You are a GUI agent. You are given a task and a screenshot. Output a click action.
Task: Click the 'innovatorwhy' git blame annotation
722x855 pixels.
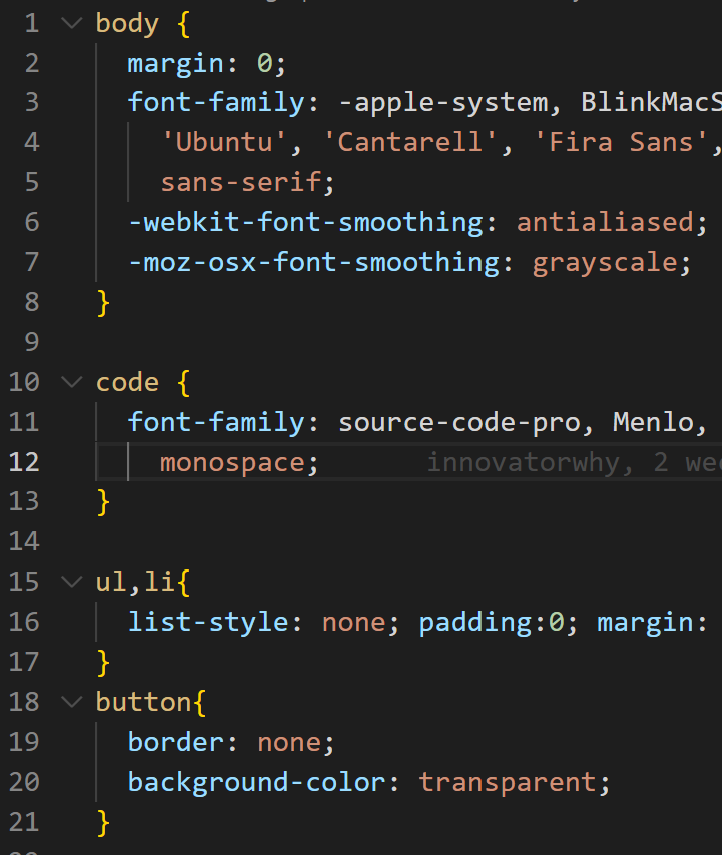point(522,463)
